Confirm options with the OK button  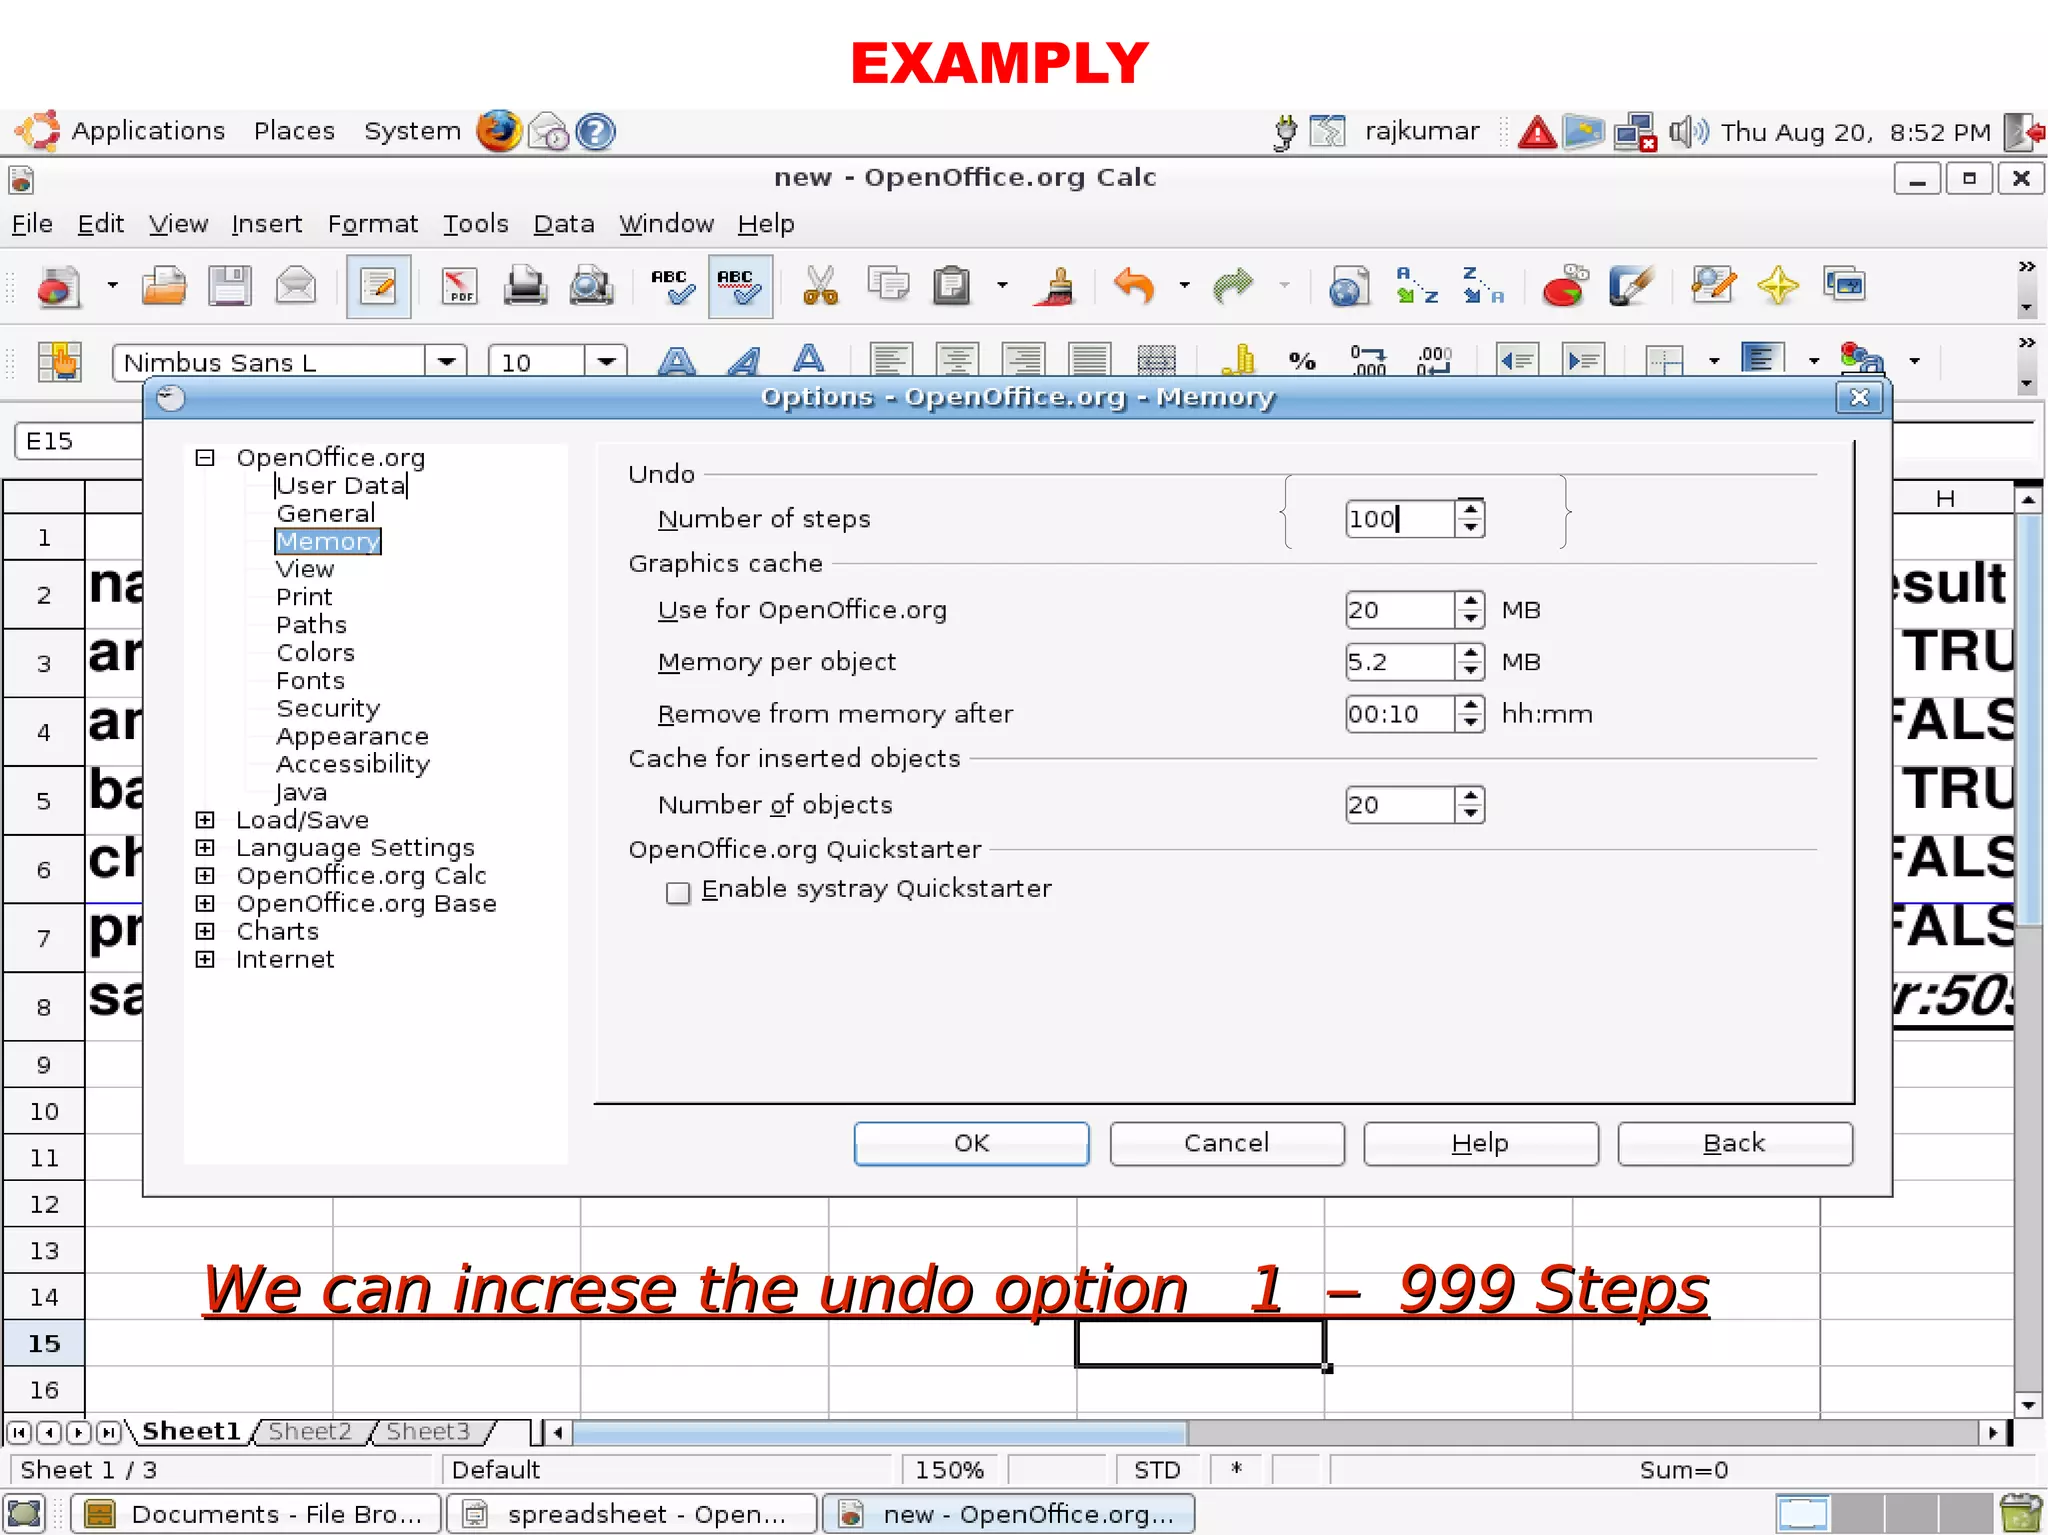point(971,1143)
